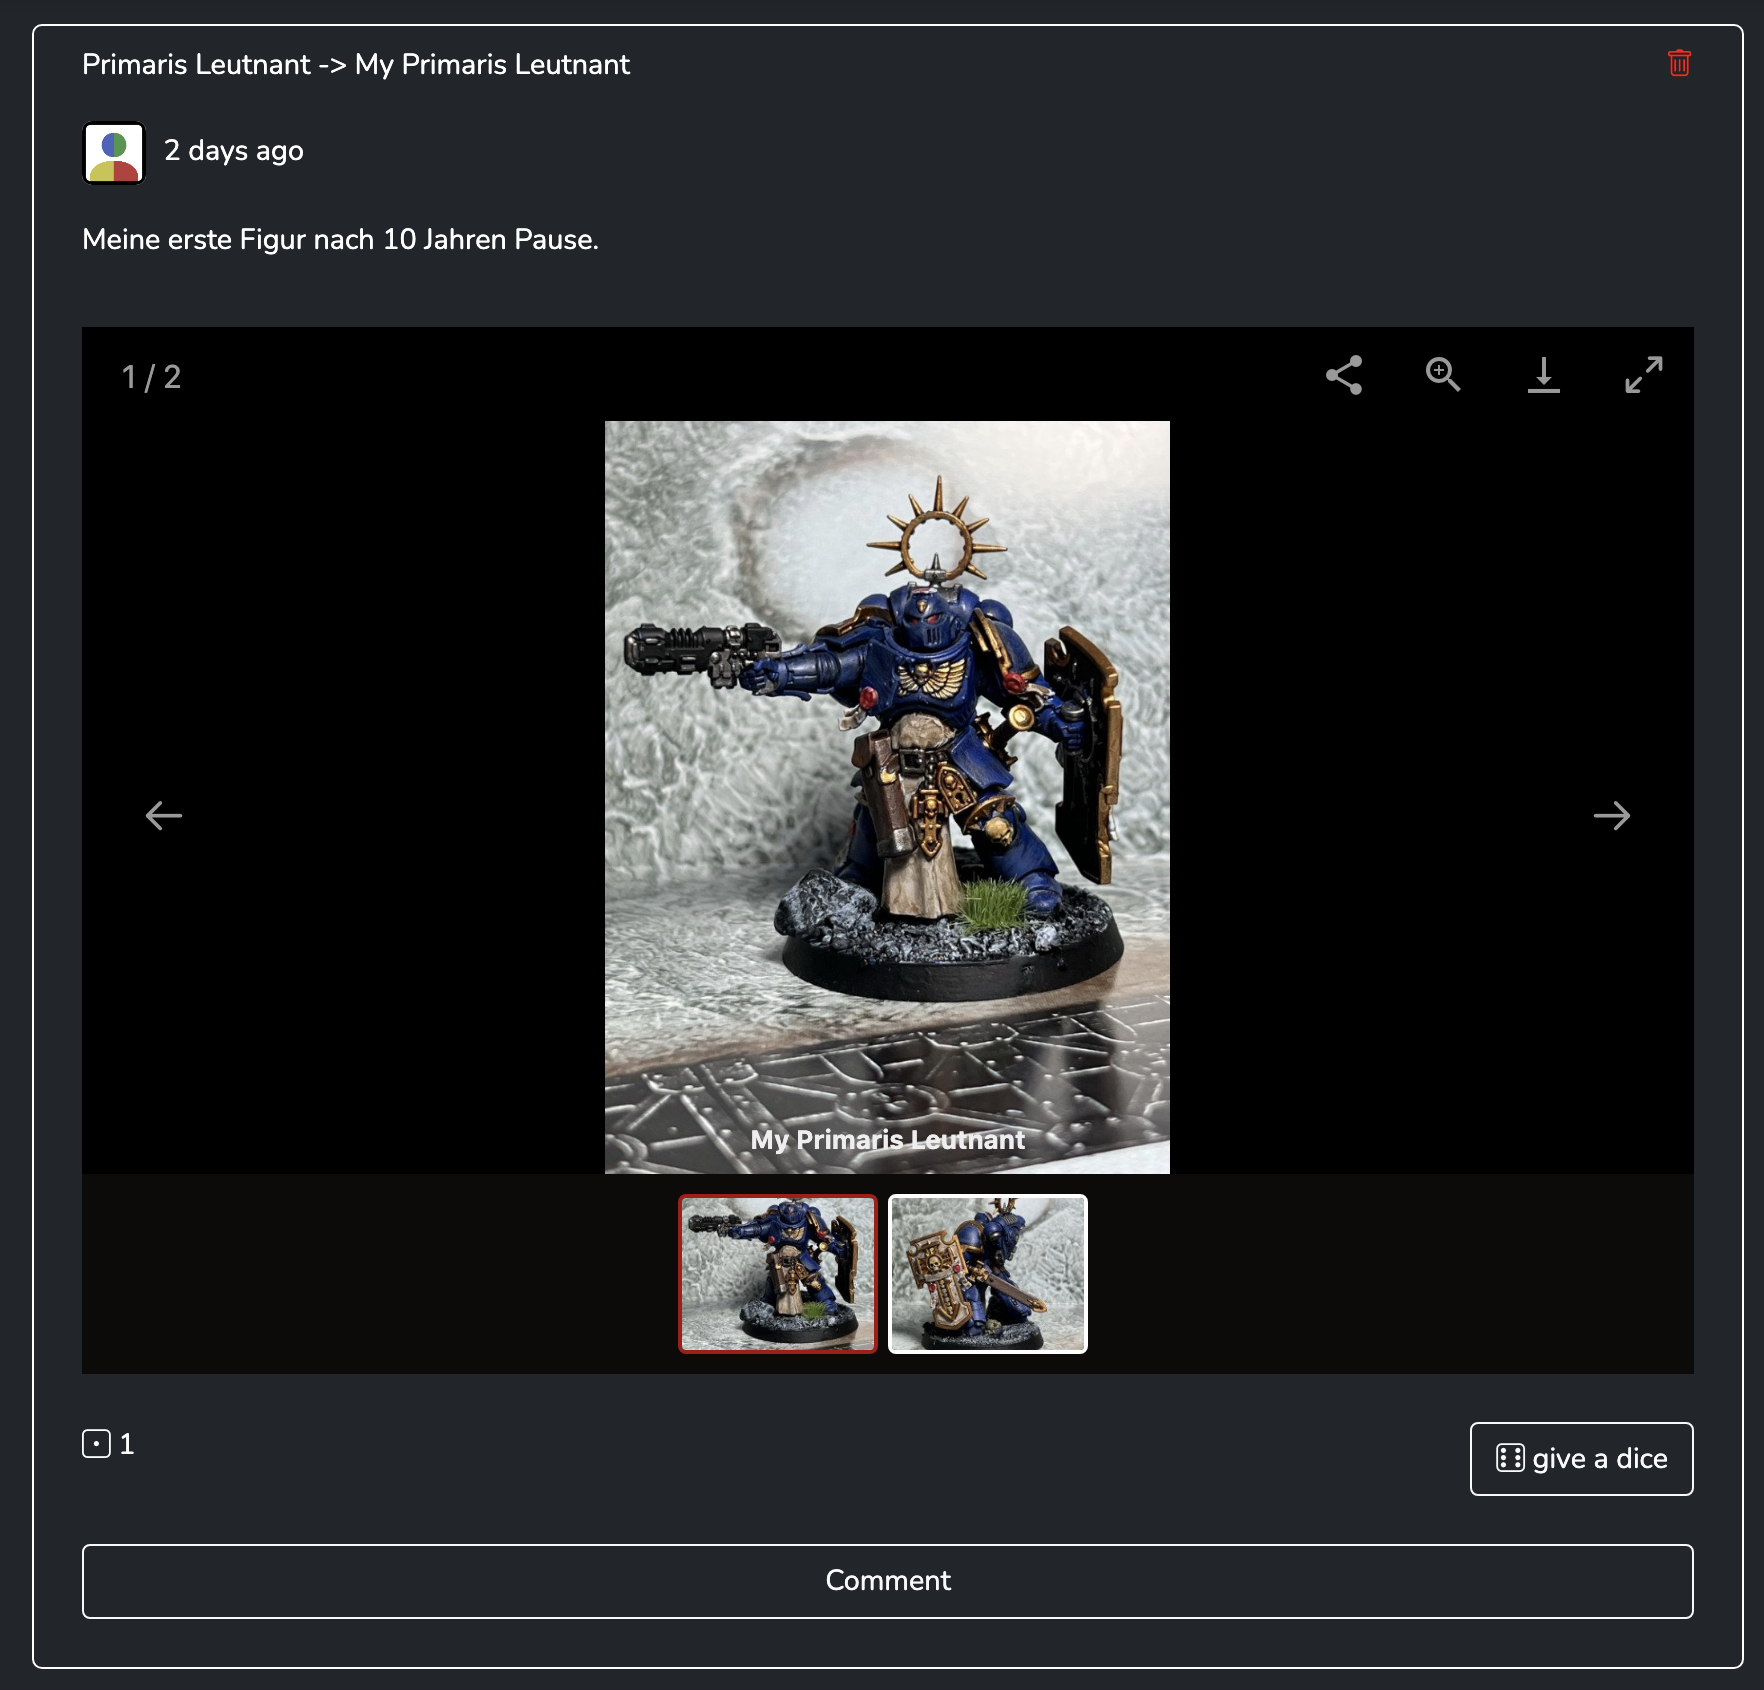This screenshot has height=1690, width=1764.
Task: Open the Comment section button
Action: (887, 1581)
